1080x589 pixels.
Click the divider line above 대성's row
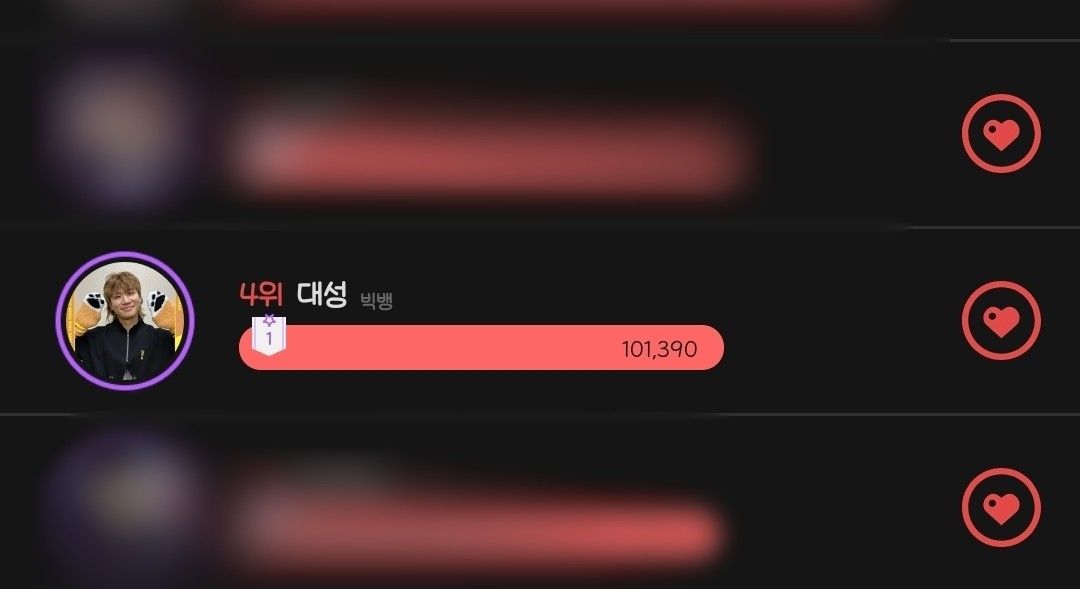(x=540, y=227)
